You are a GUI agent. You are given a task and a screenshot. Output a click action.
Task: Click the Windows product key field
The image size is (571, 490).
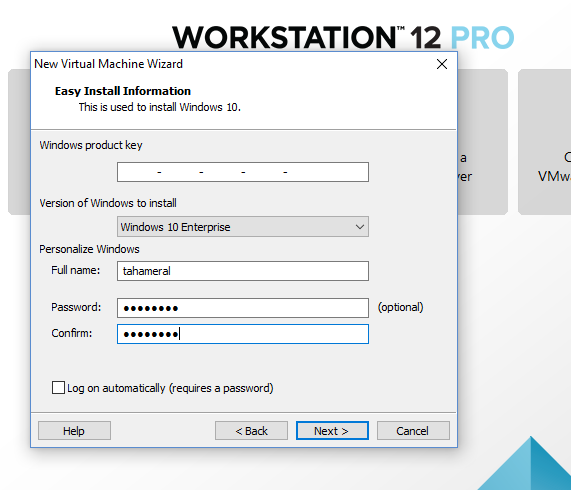243,172
